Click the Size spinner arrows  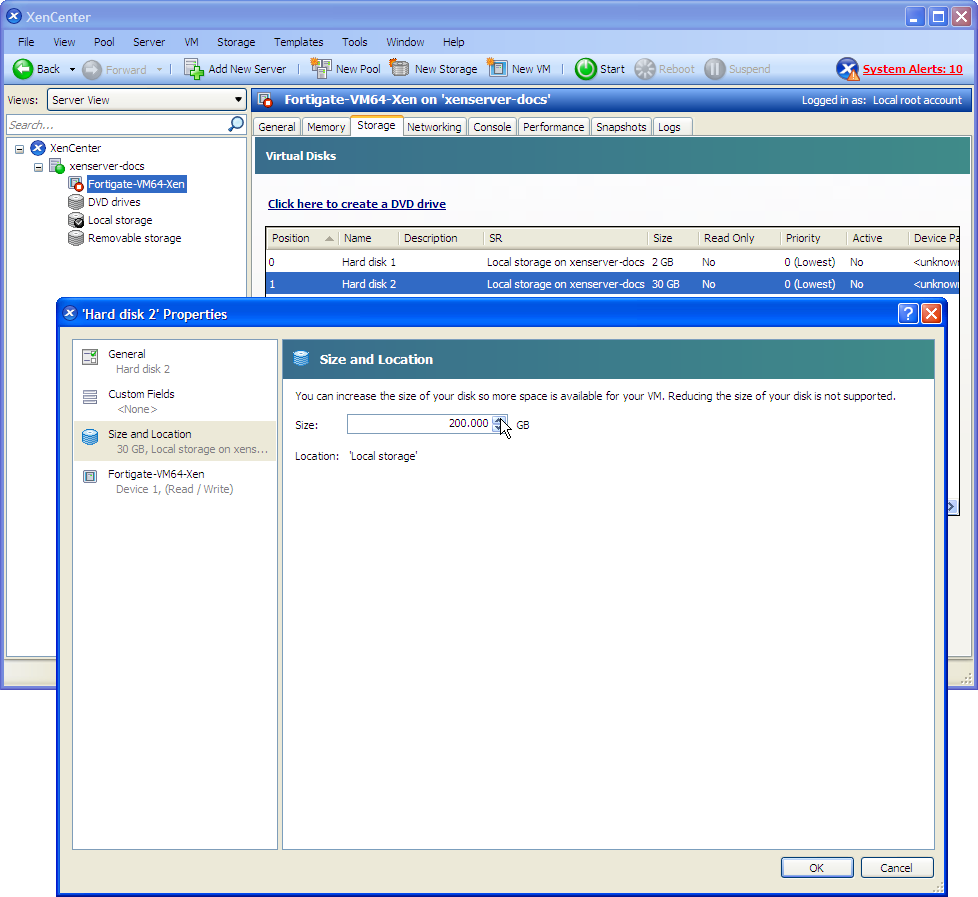coord(499,424)
